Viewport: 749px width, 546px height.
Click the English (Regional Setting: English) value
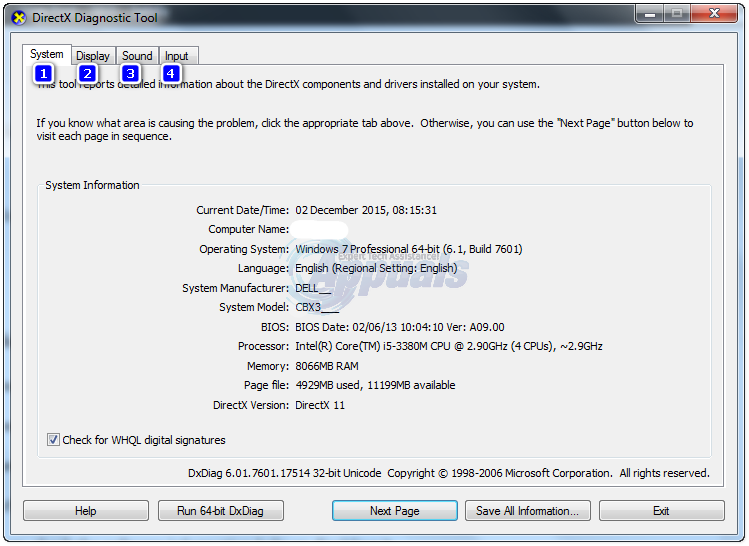376,268
